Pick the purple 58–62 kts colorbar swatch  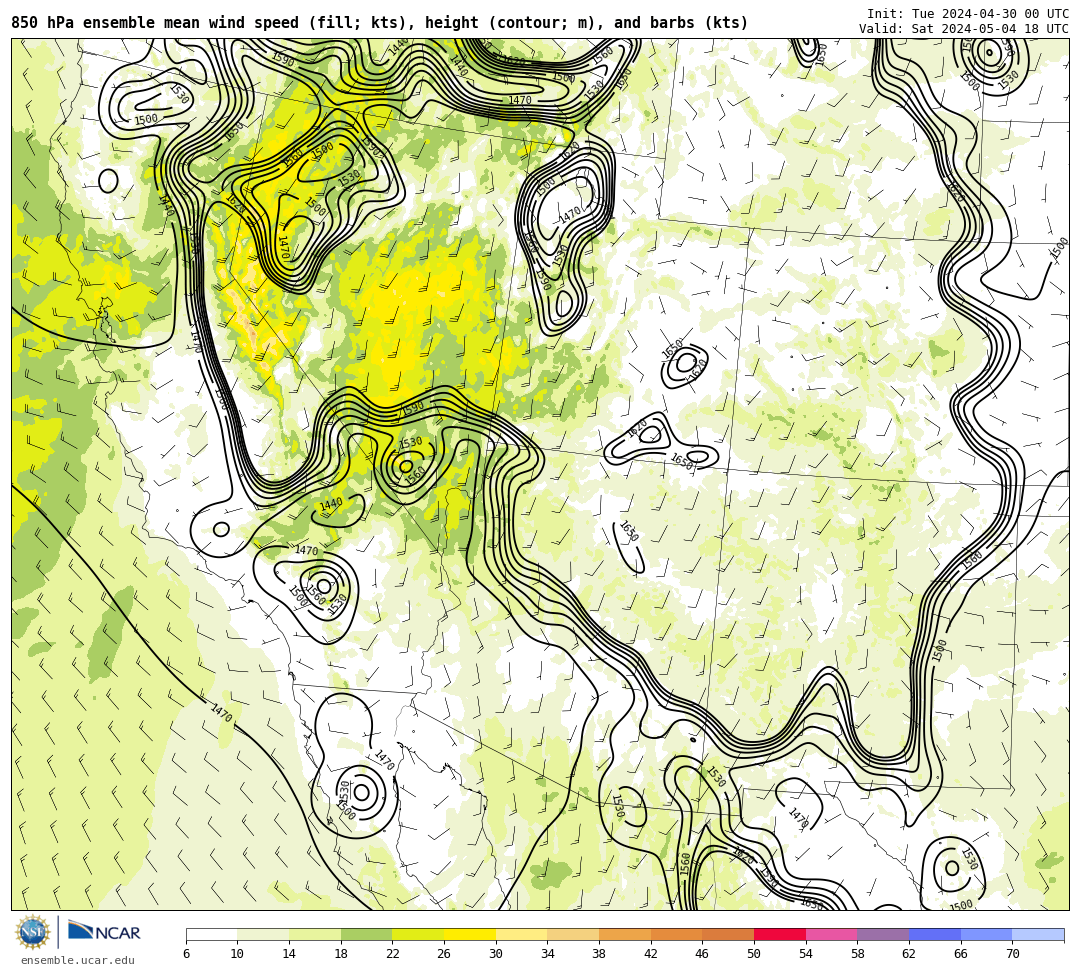coord(883,934)
